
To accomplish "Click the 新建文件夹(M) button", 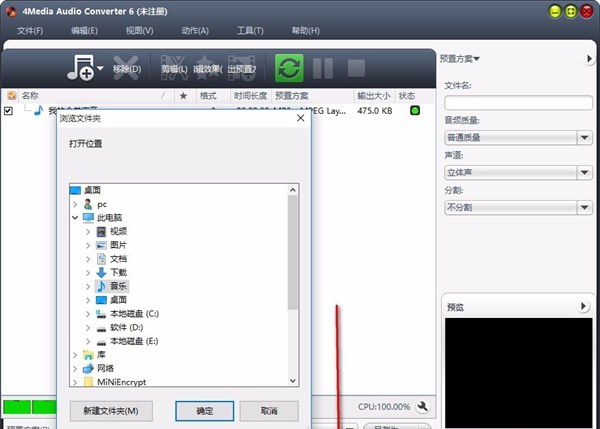I will click(111, 411).
